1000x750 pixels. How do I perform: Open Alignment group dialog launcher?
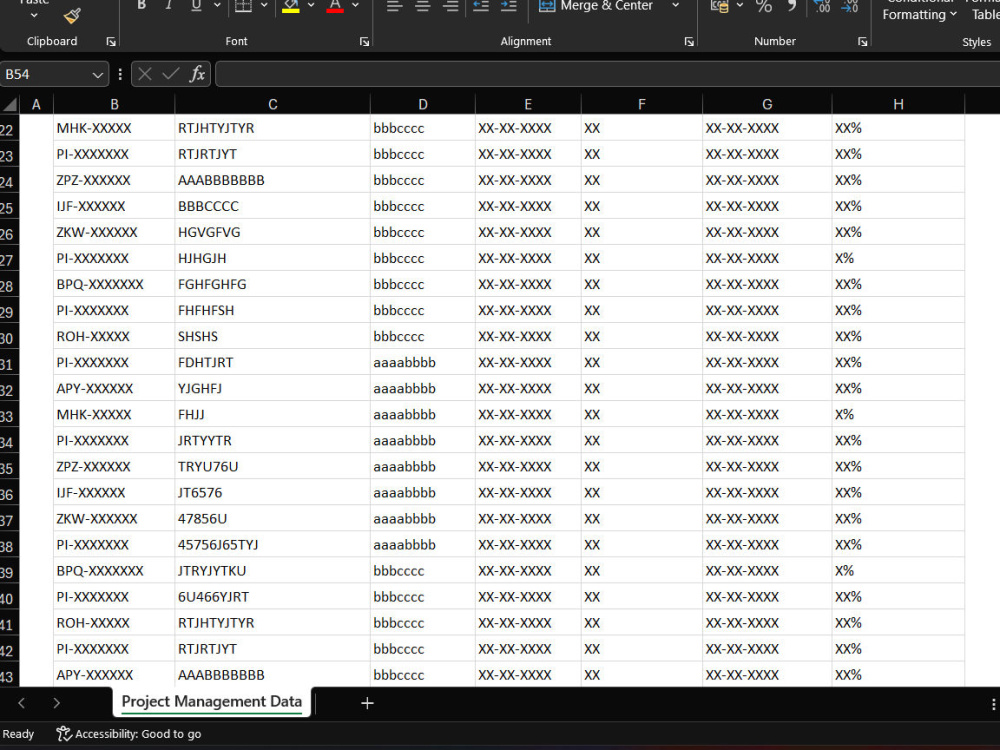689,41
